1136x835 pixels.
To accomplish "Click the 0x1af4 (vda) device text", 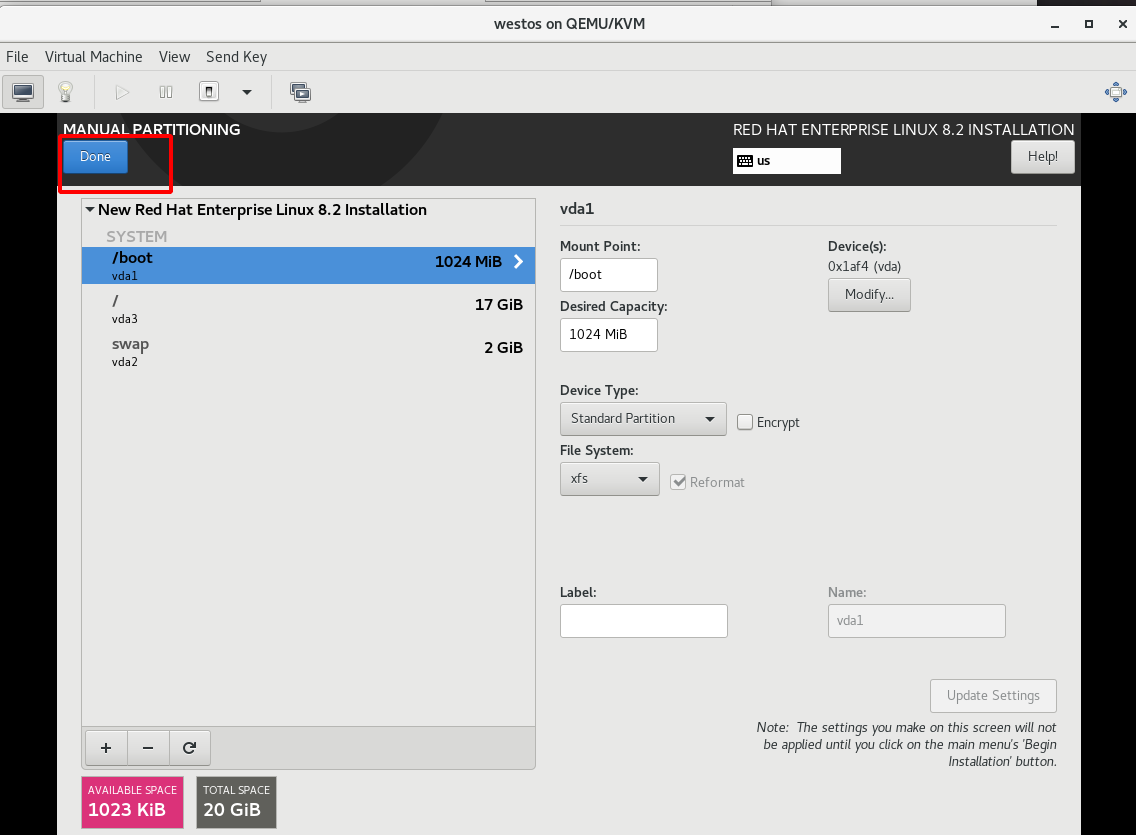I will 864,266.
